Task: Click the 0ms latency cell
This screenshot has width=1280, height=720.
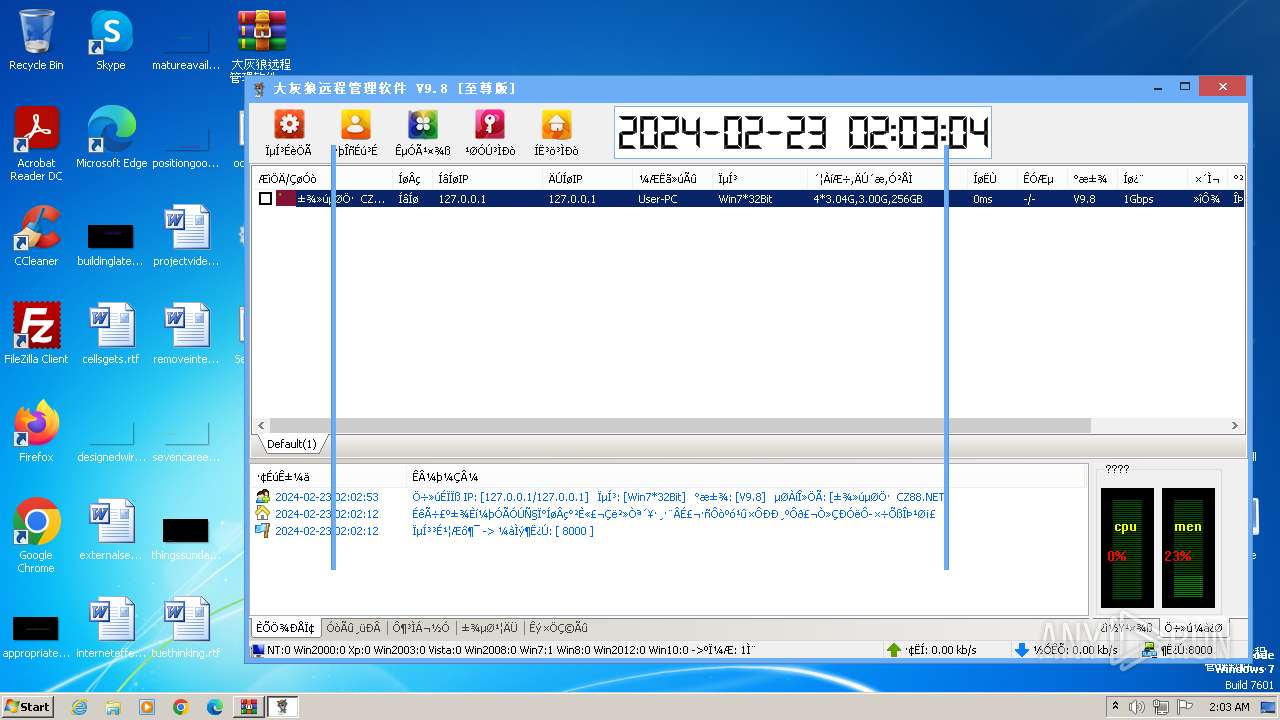Action: pos(983,199)
